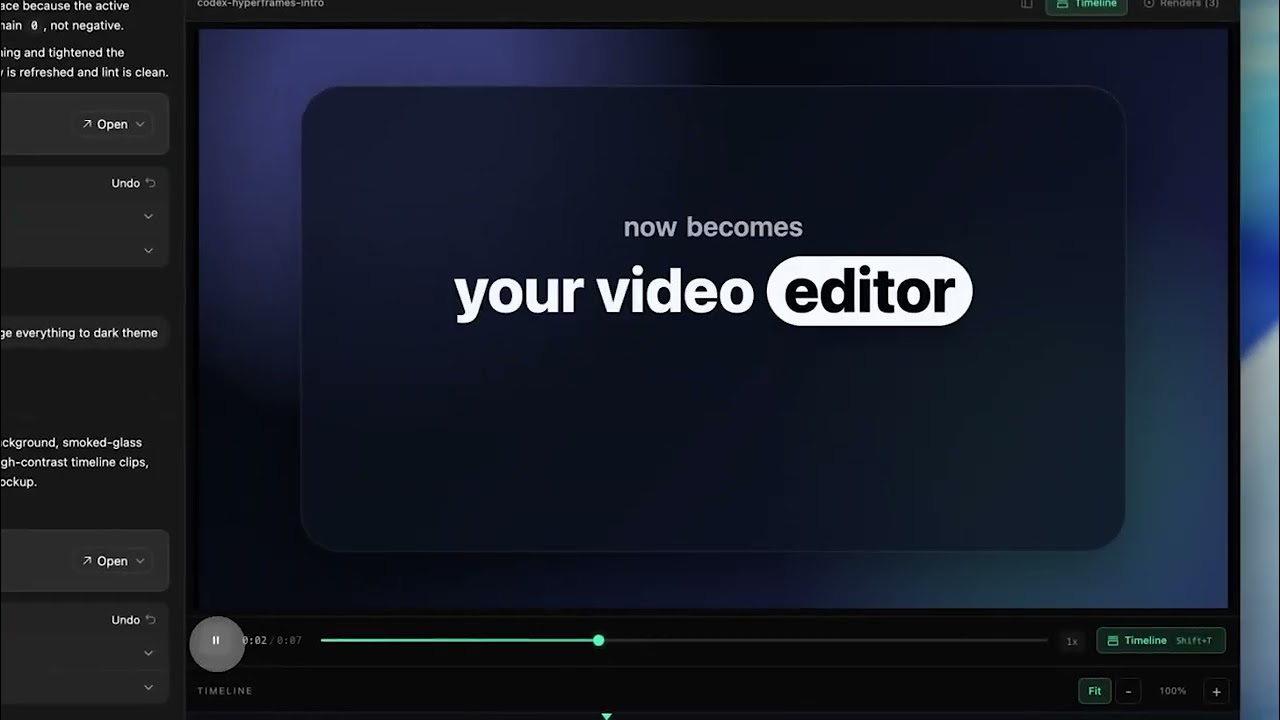Expand first collapsed row chevron under upper Undo
Image resolution: width=1280 pixels, height=720 pixels.
tap(148, 216)
